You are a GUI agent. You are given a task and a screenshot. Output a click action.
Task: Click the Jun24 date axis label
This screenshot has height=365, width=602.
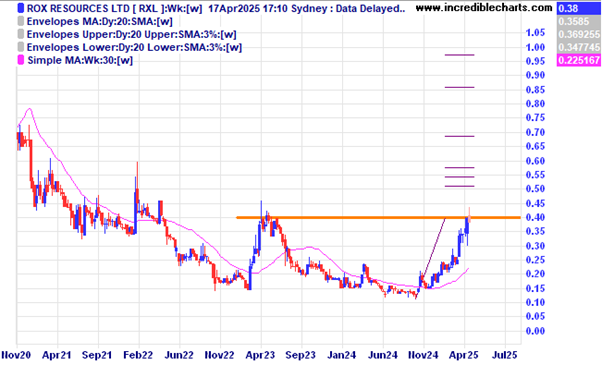point(382,355)
